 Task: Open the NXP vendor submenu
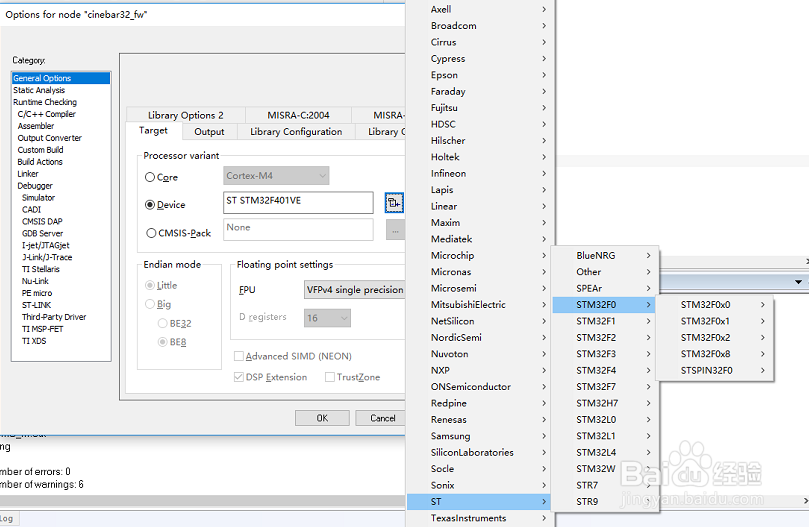tap(479, 371)
